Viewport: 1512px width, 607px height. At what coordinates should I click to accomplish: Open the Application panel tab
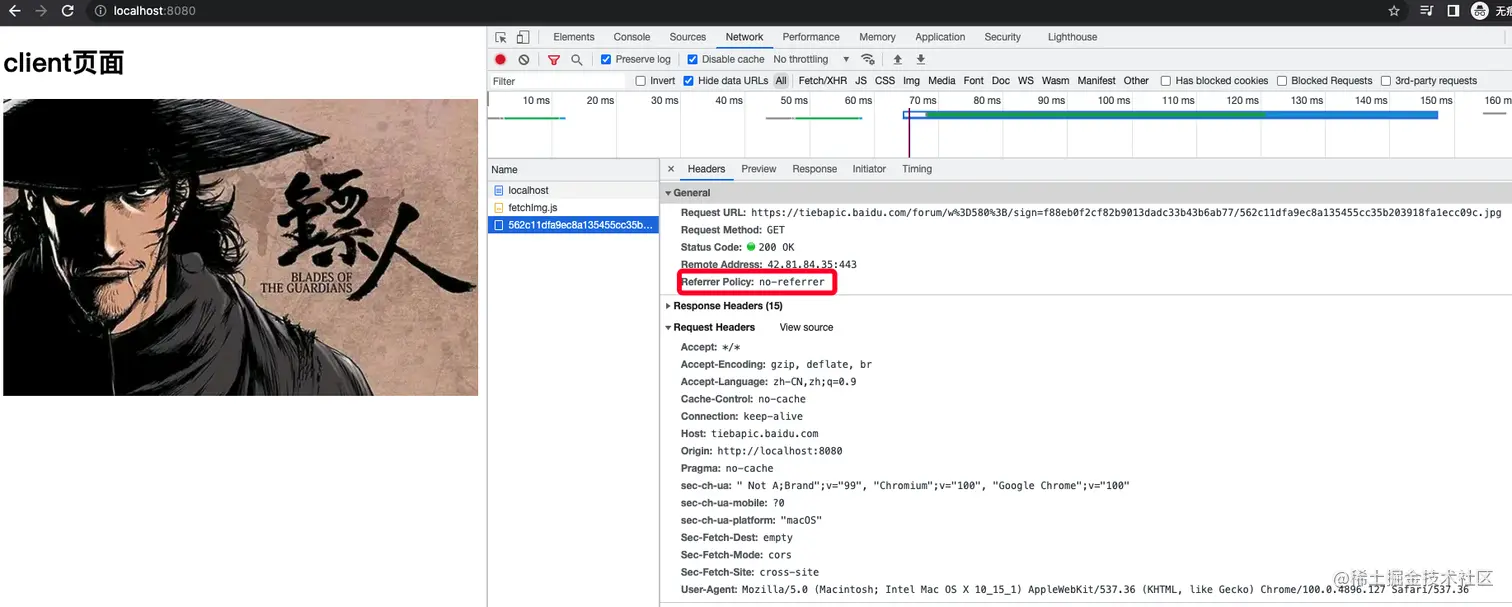940,37
